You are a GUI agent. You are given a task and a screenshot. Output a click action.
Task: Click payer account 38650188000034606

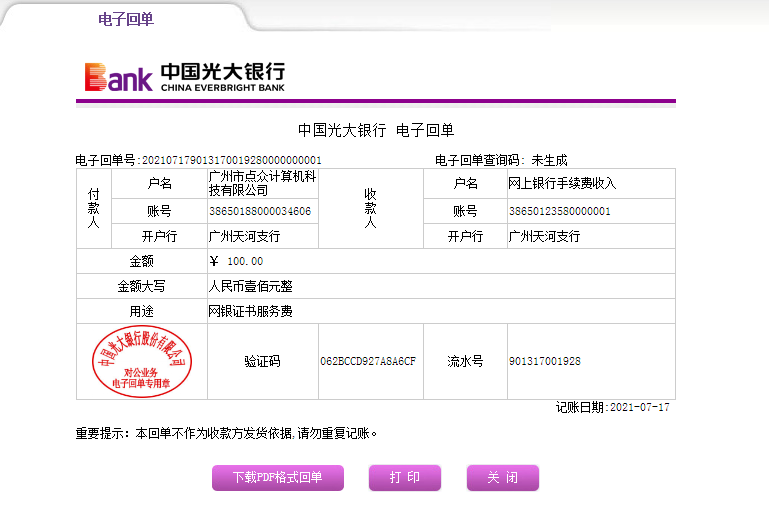click(x=260, y=211)
